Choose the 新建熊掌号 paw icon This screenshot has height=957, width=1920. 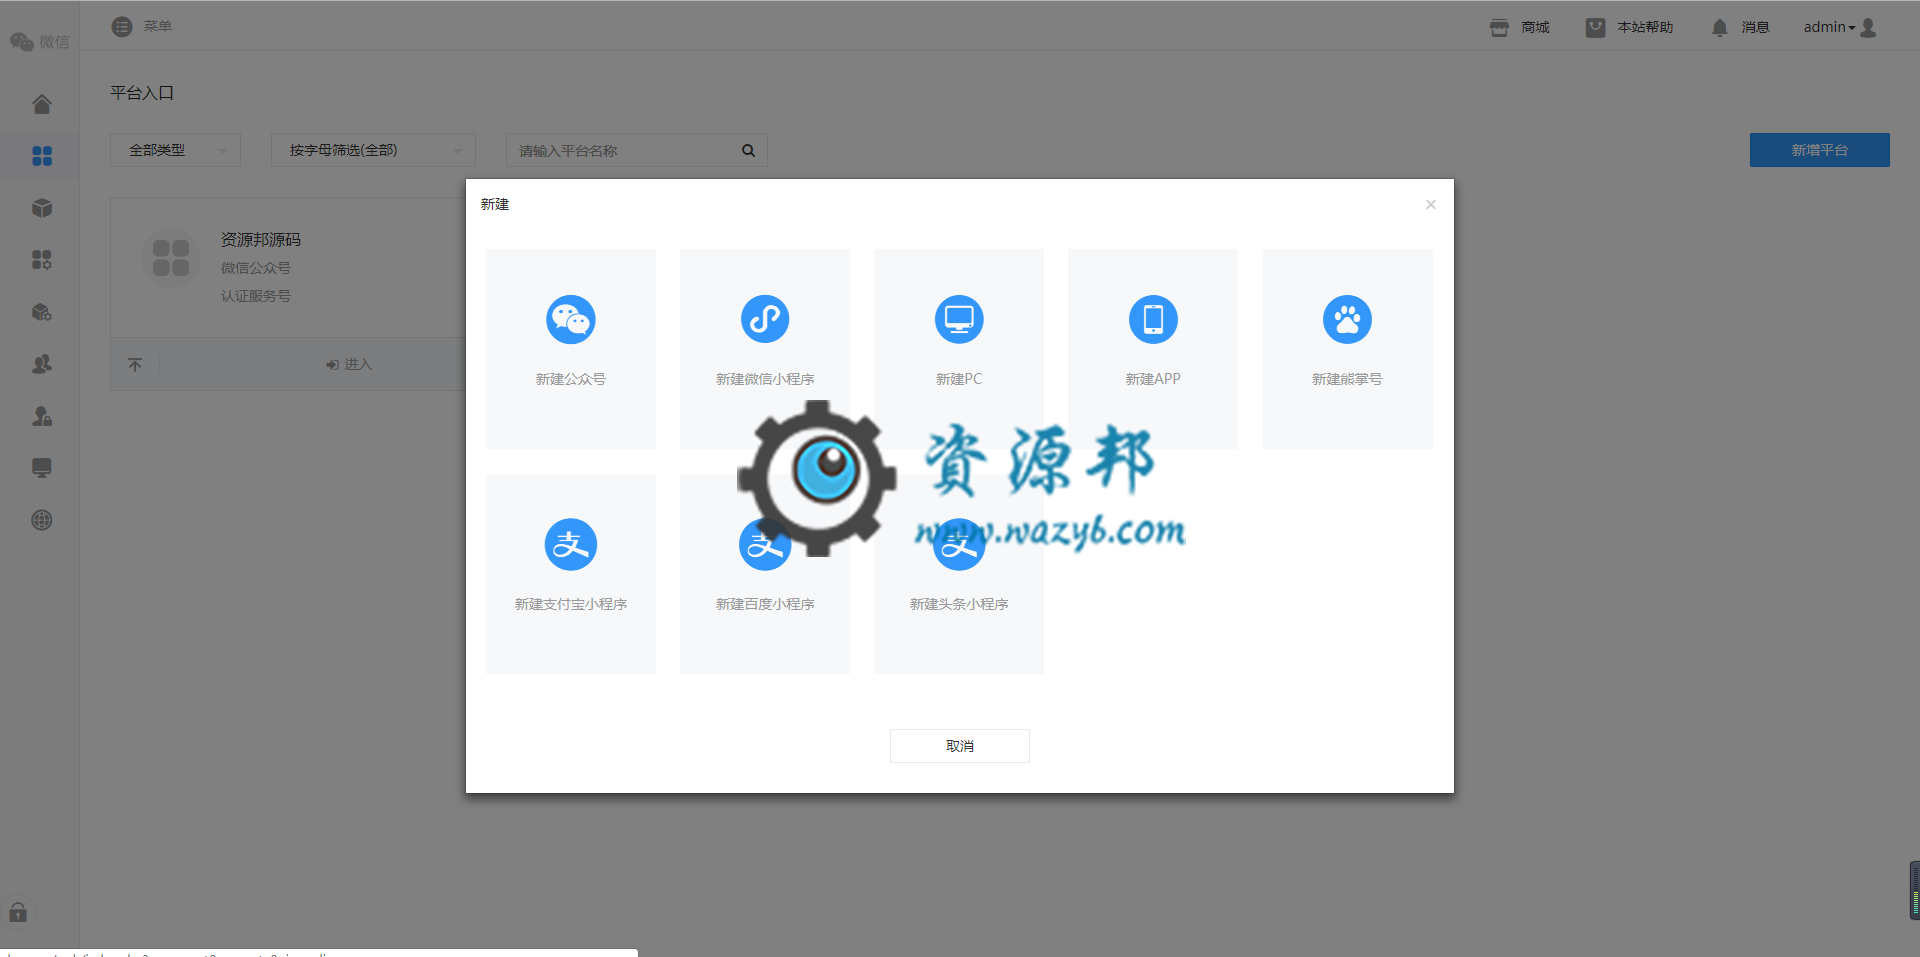[1347, 320]
